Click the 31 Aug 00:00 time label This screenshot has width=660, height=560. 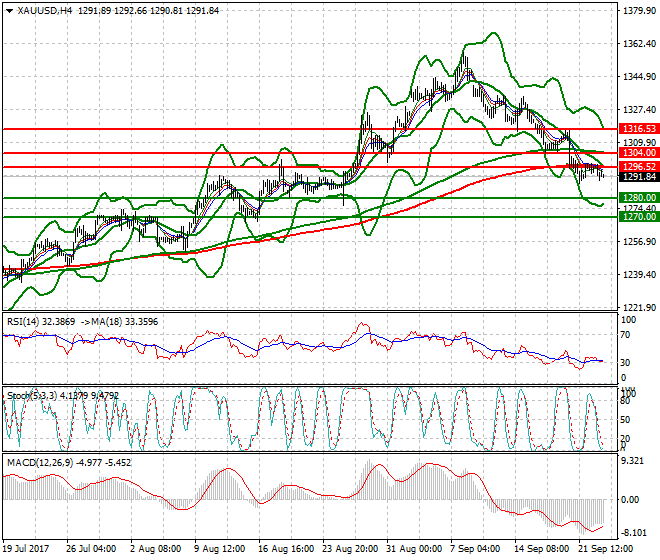coord(414,549)
